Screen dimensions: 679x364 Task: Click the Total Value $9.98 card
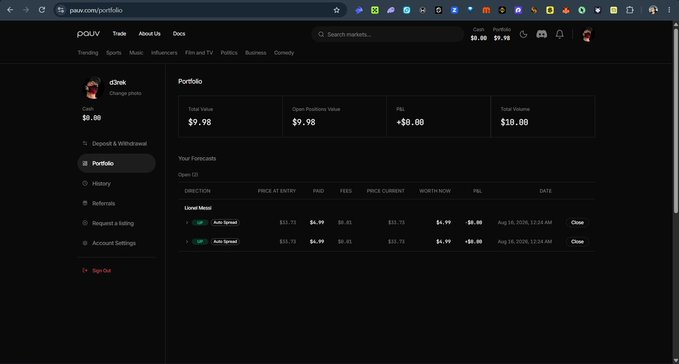[230, 116]
